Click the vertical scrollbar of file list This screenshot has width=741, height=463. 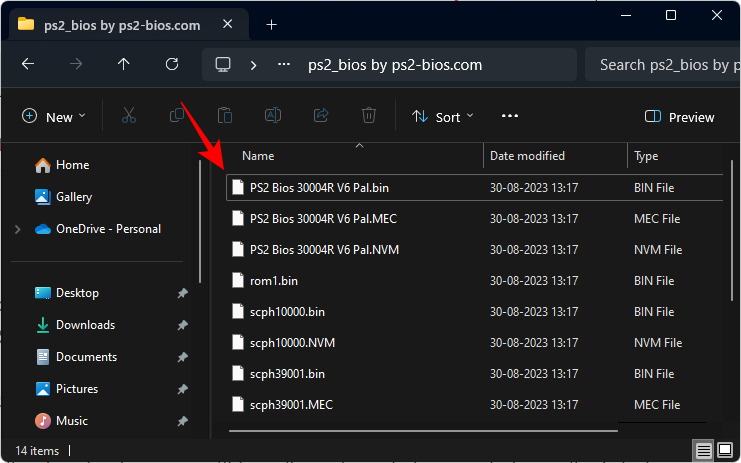(x=732, y=231)
